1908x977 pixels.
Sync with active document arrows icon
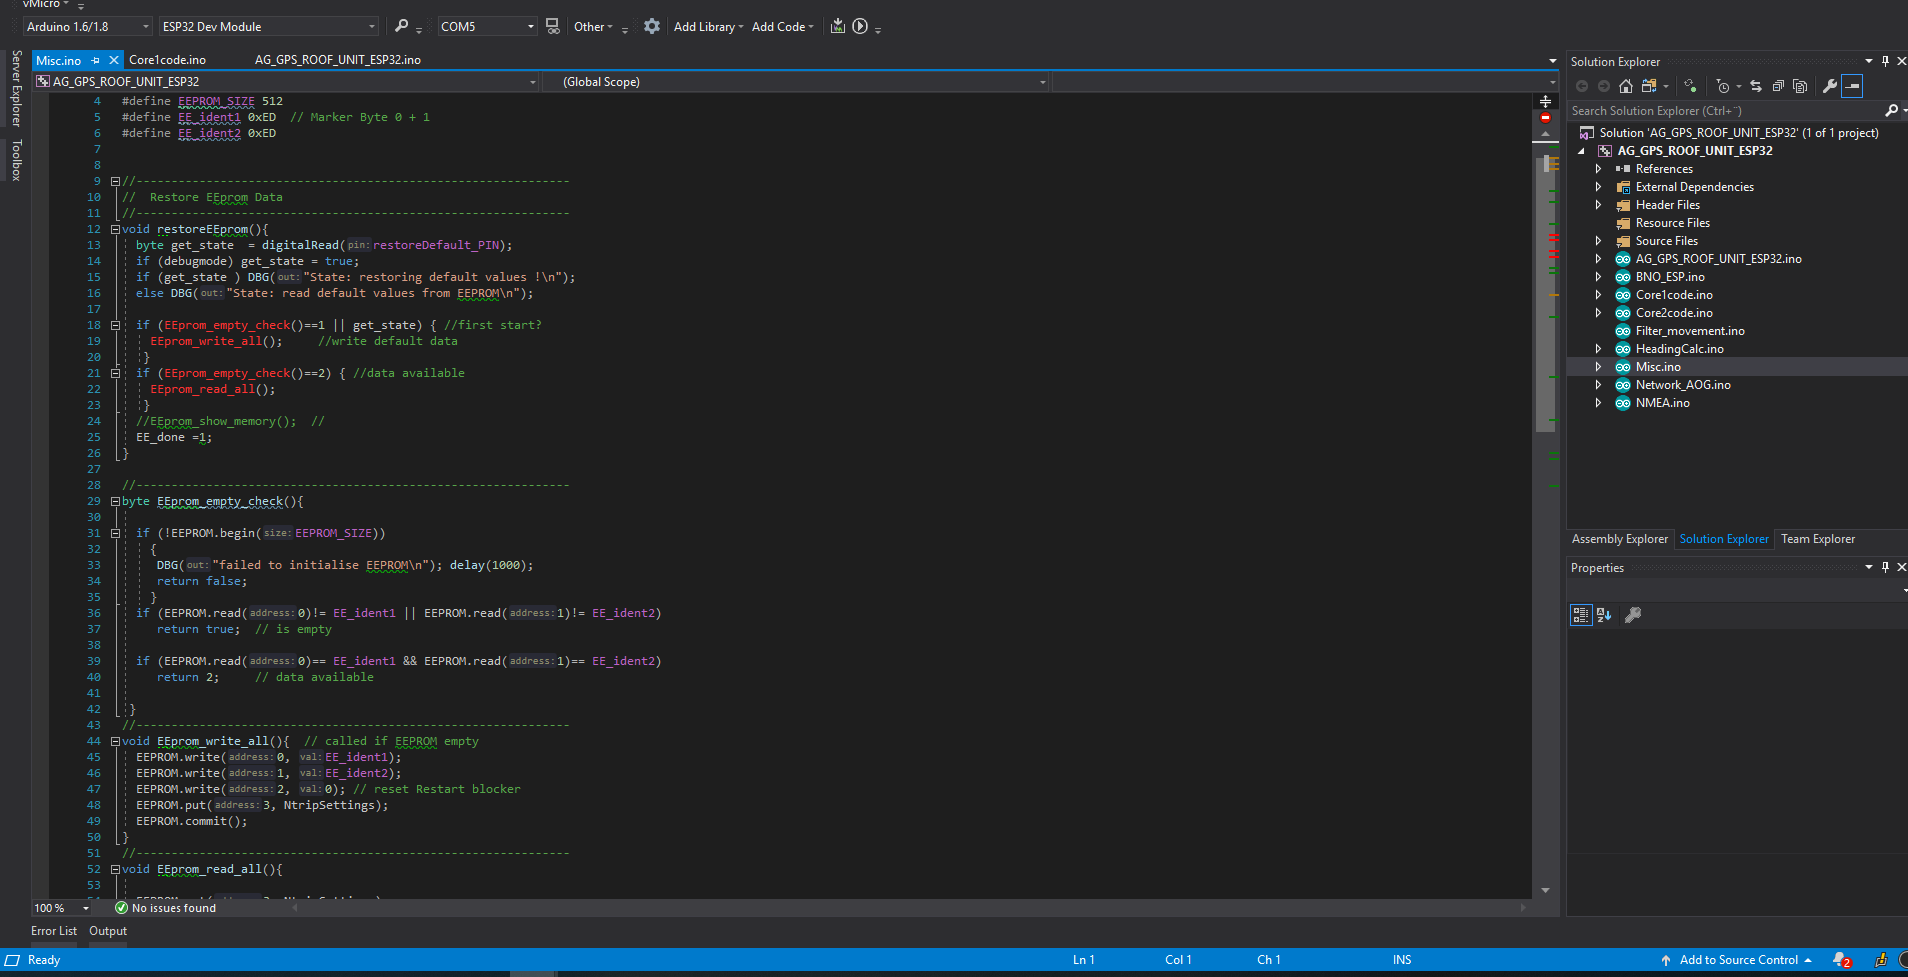coord(1755,86)
